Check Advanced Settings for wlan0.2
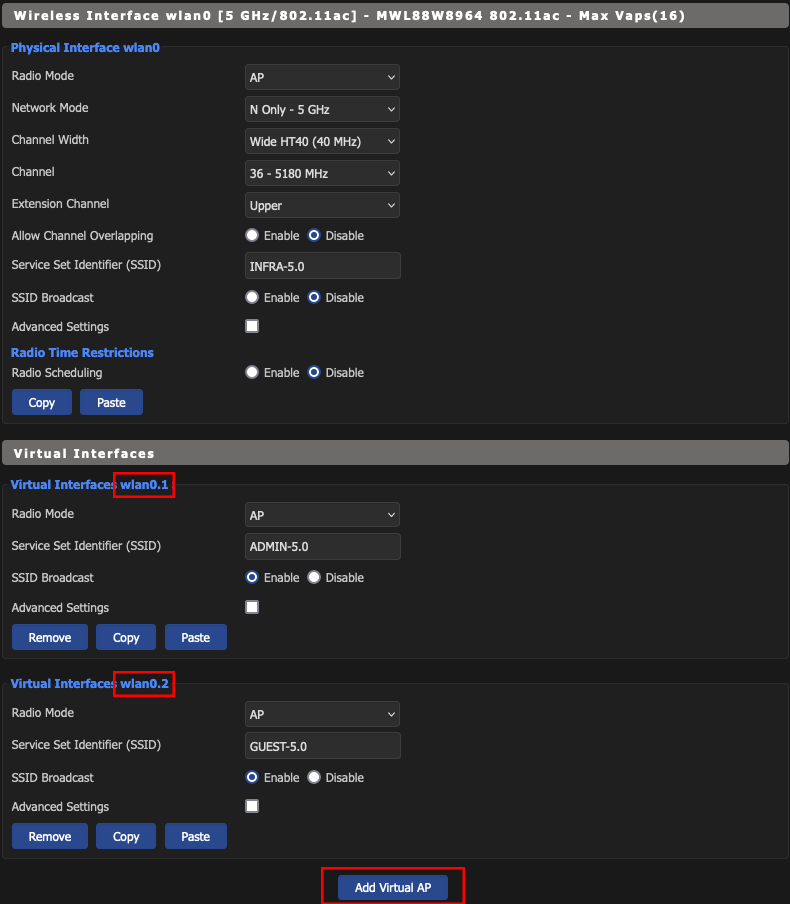Viewport: 790px width, 904px height. [x=252, y=806]
